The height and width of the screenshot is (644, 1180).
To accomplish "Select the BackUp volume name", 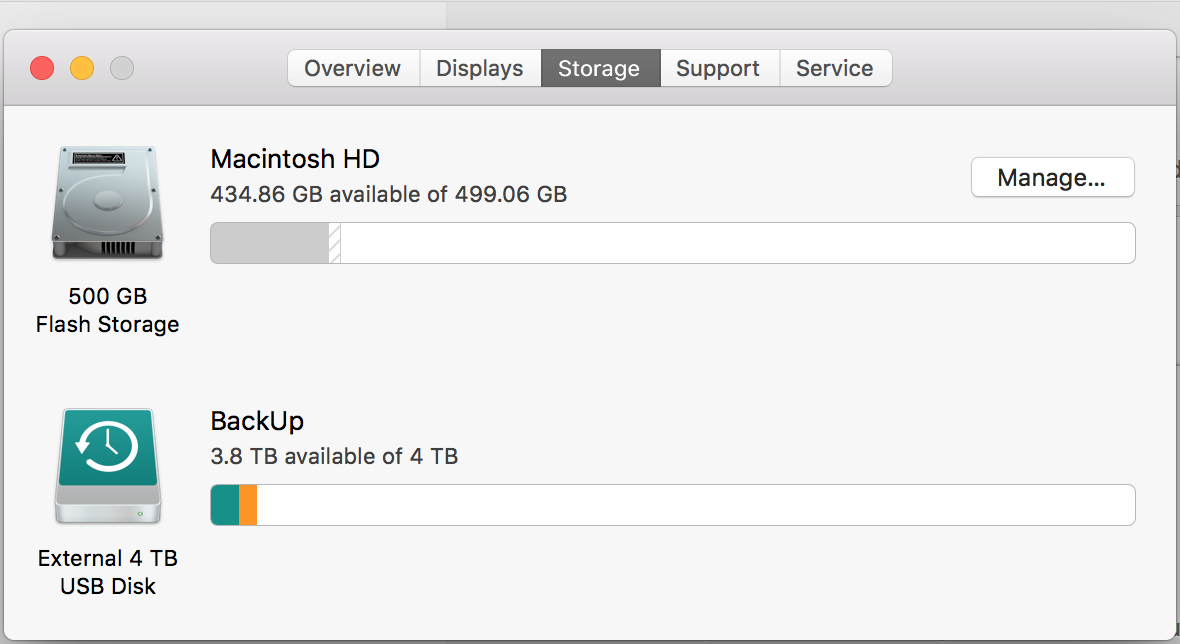I will point(257,421).
